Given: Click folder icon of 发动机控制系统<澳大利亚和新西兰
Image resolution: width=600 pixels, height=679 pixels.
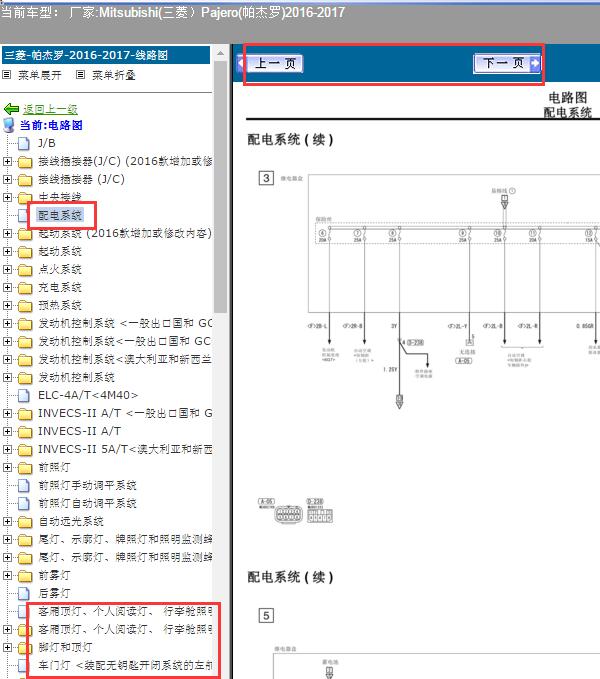Looking at the screenshot, I should [25, 360].
